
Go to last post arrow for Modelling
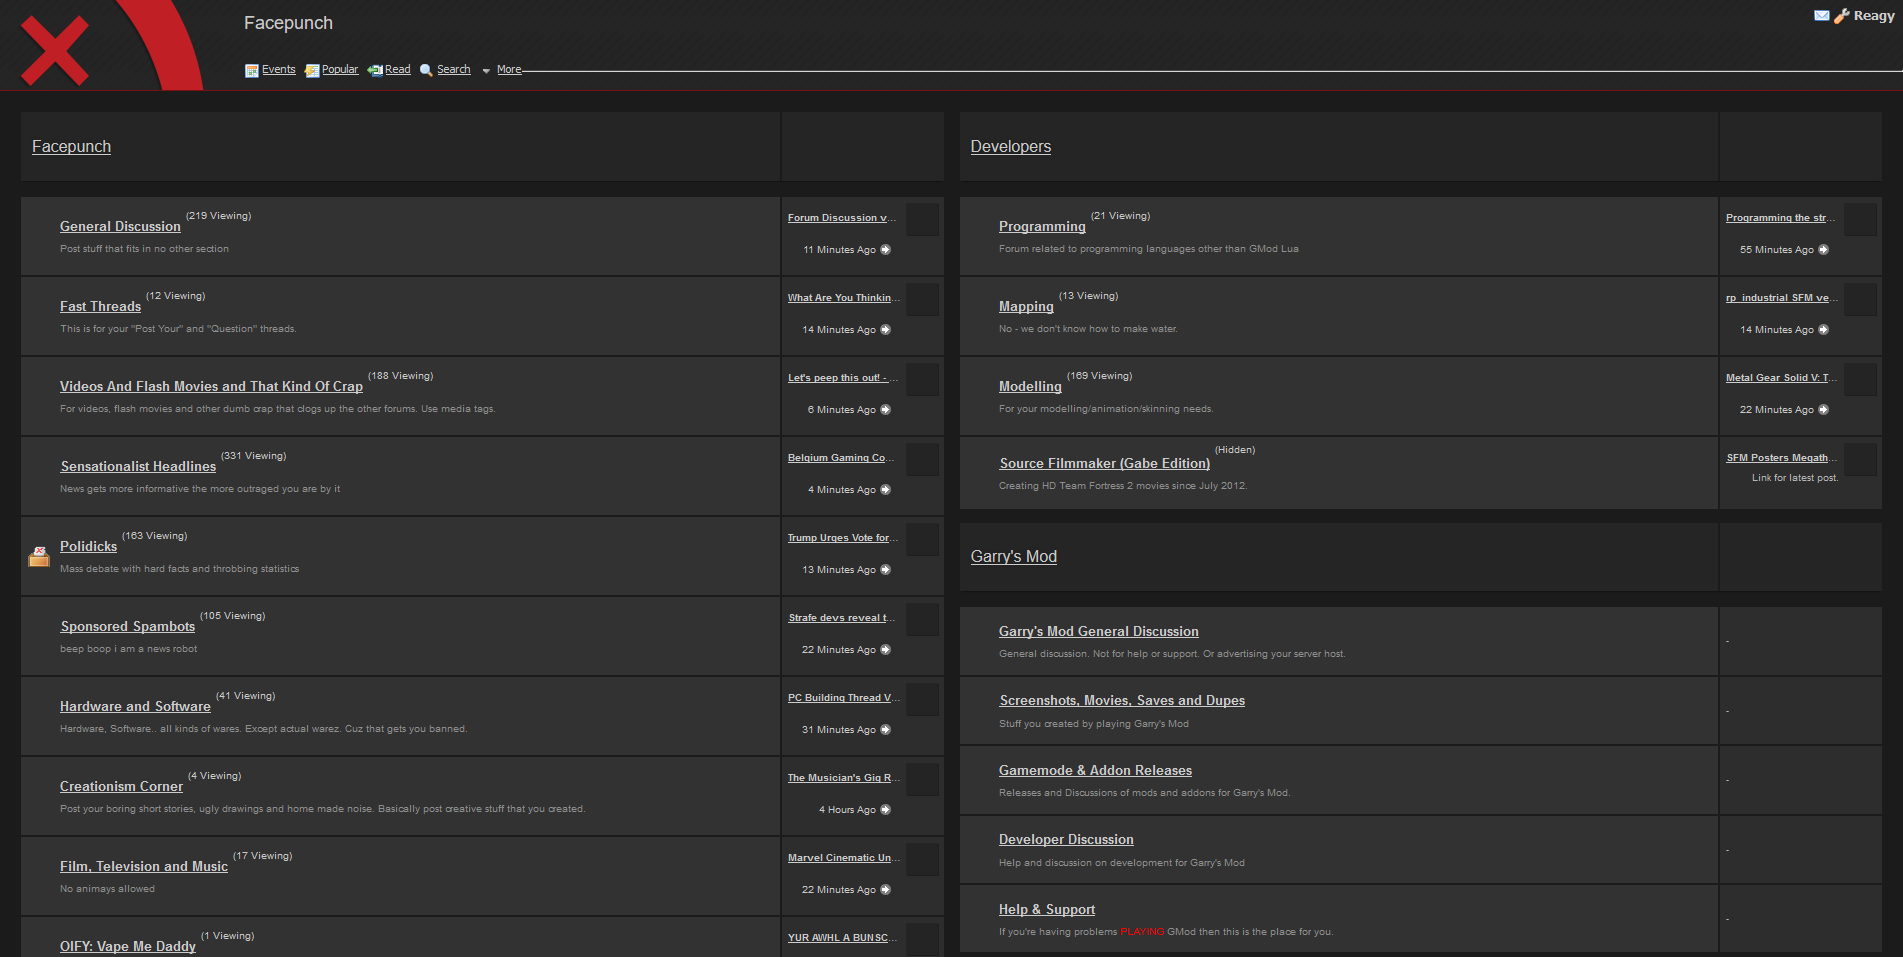[1823, 409]
